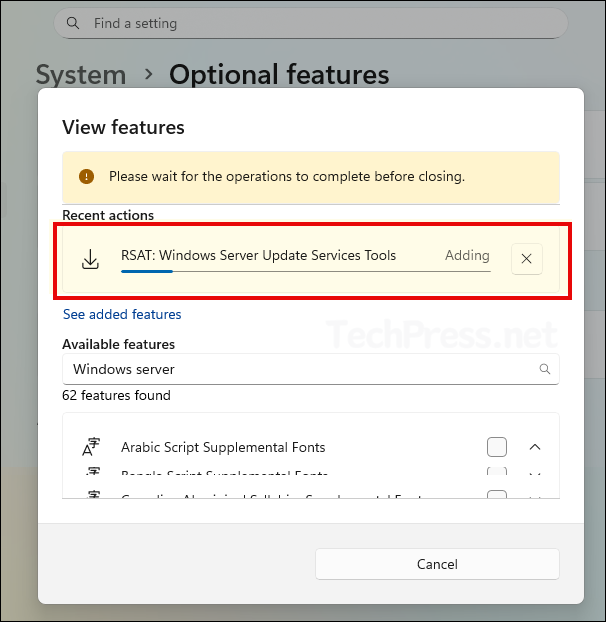Image resolution: width=606 pixels, height=622 pixels.
Task: Click the Arabic Script fonts language icon
Action: pyautogui.click(x=92, y=447)
